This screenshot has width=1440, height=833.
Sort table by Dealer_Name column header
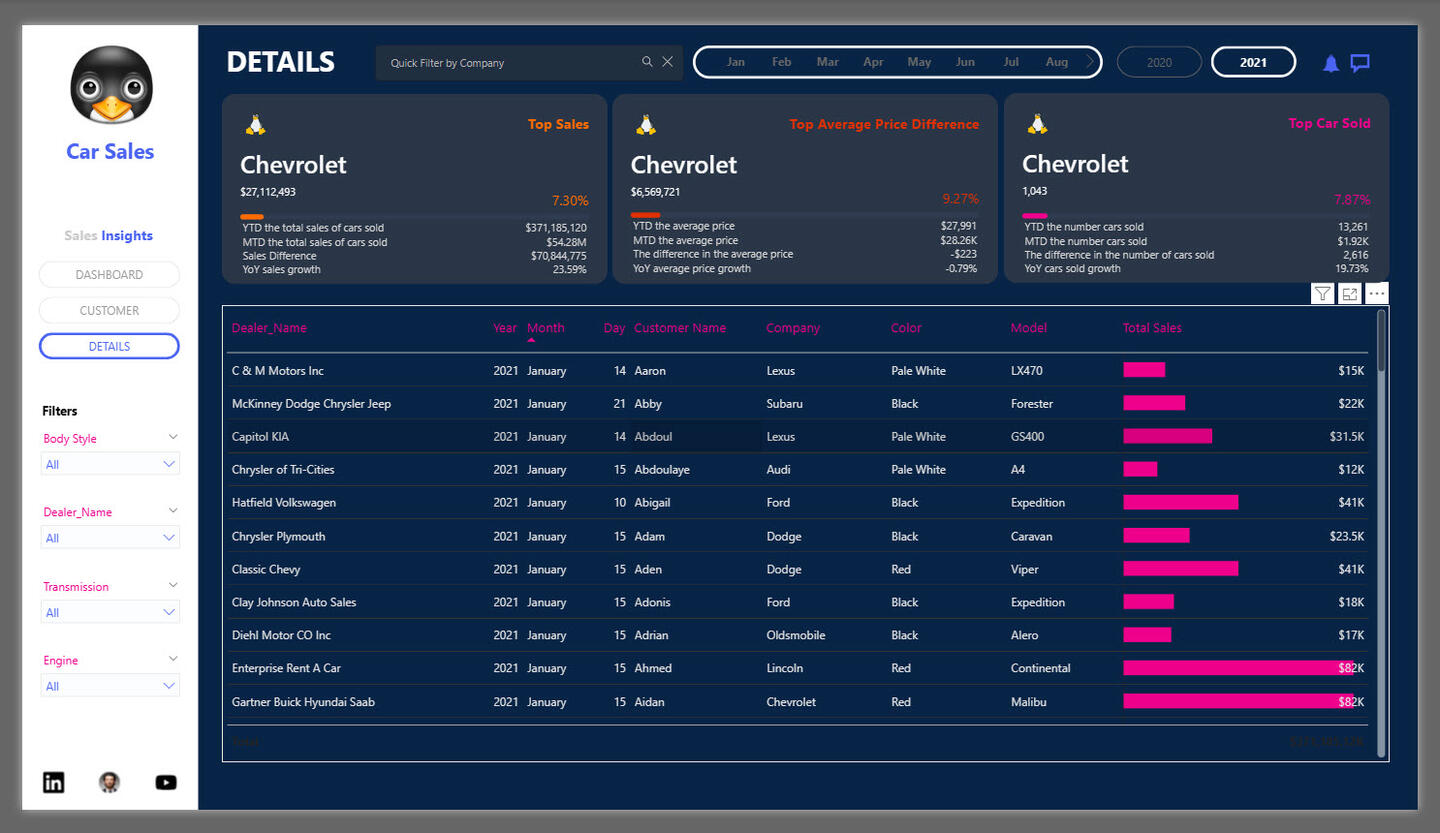[x=269, y=328]
